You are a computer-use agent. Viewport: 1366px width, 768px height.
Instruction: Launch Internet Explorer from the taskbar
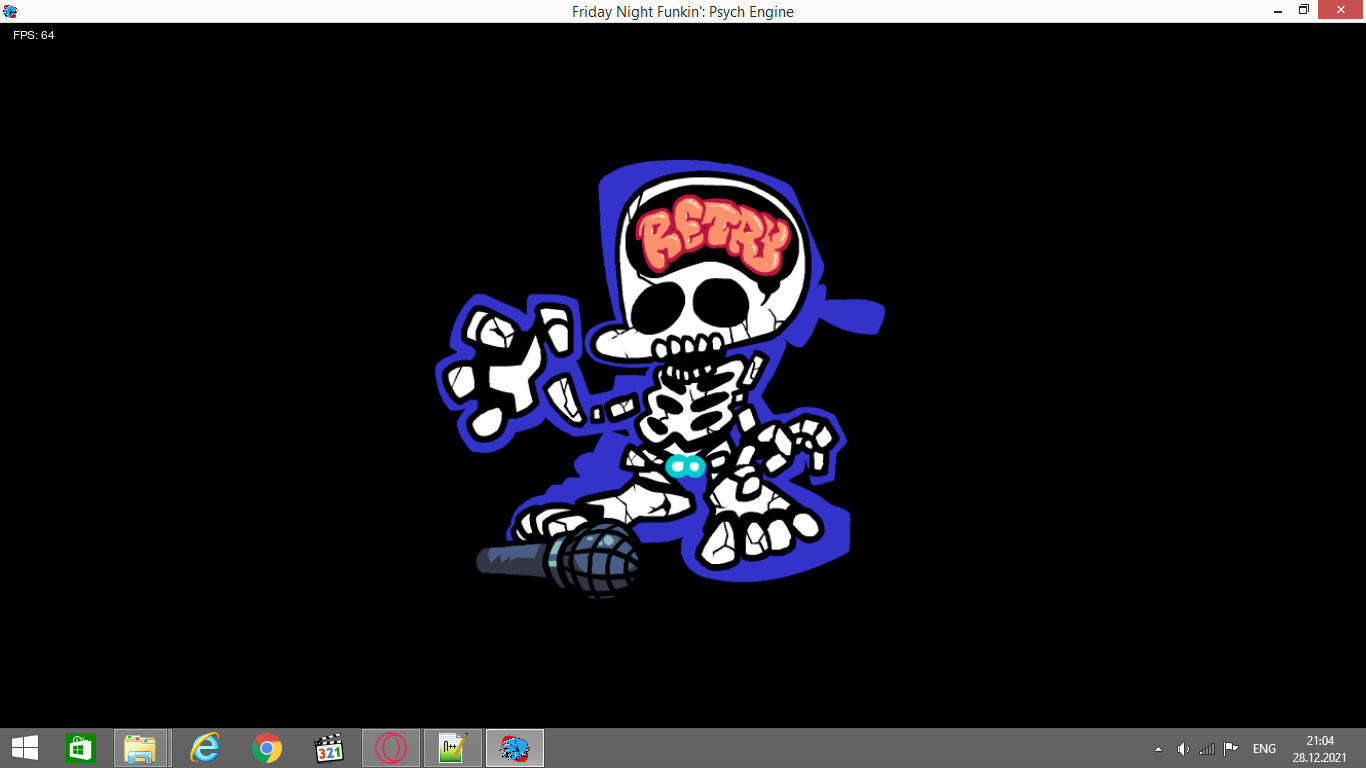203,748
